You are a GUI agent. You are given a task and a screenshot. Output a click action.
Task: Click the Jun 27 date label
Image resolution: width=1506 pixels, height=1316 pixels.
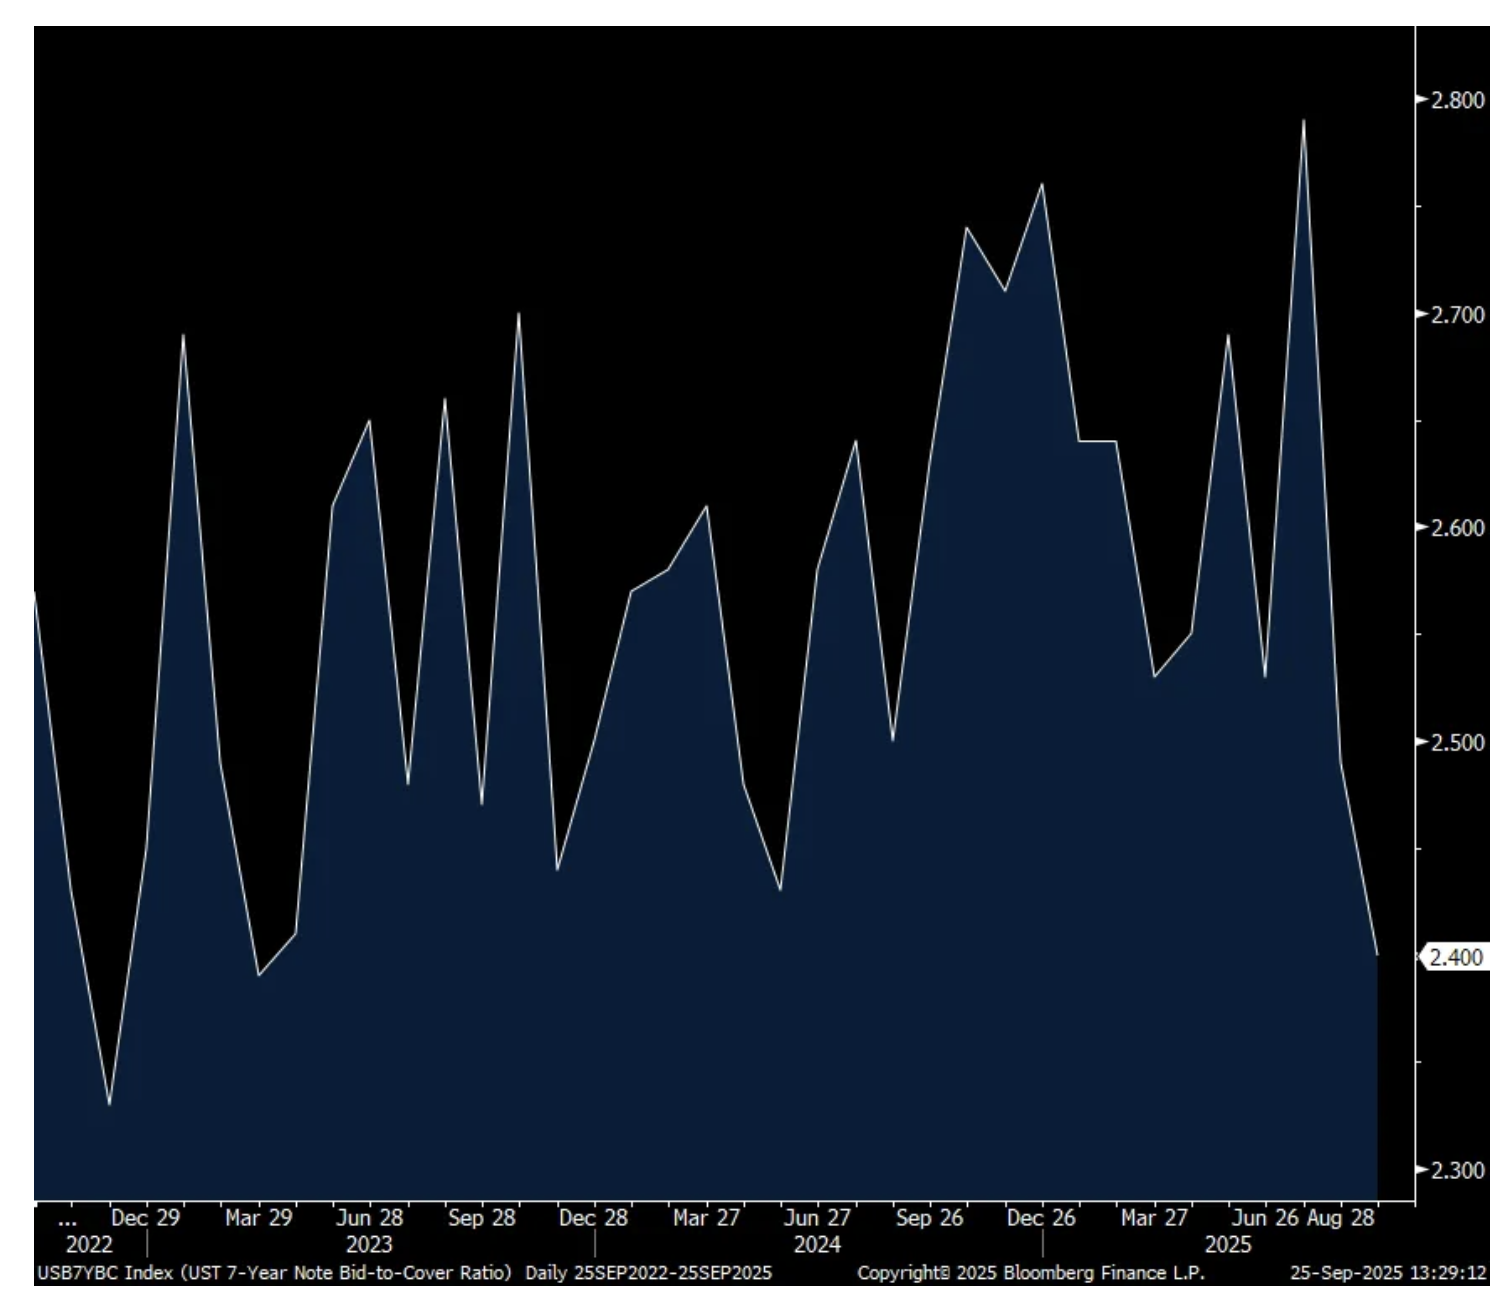tap(817, 1218)
